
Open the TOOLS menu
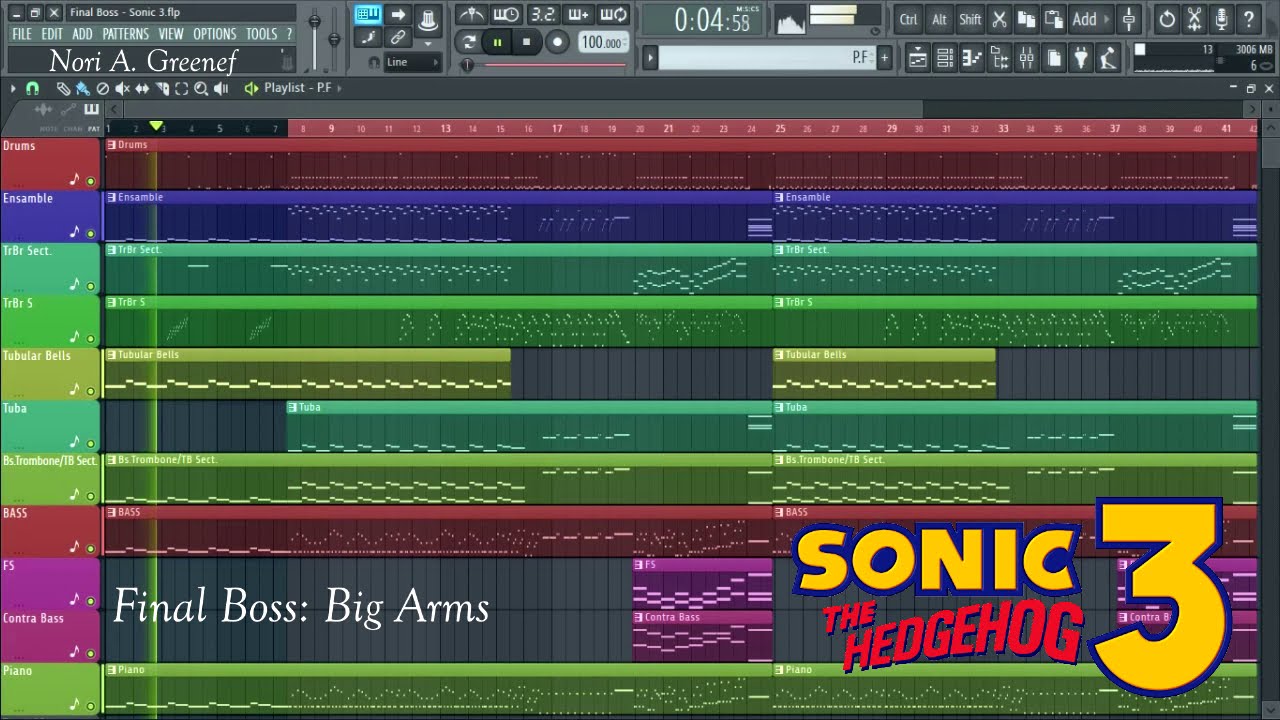pyautogui.click(x=262, y=34)
